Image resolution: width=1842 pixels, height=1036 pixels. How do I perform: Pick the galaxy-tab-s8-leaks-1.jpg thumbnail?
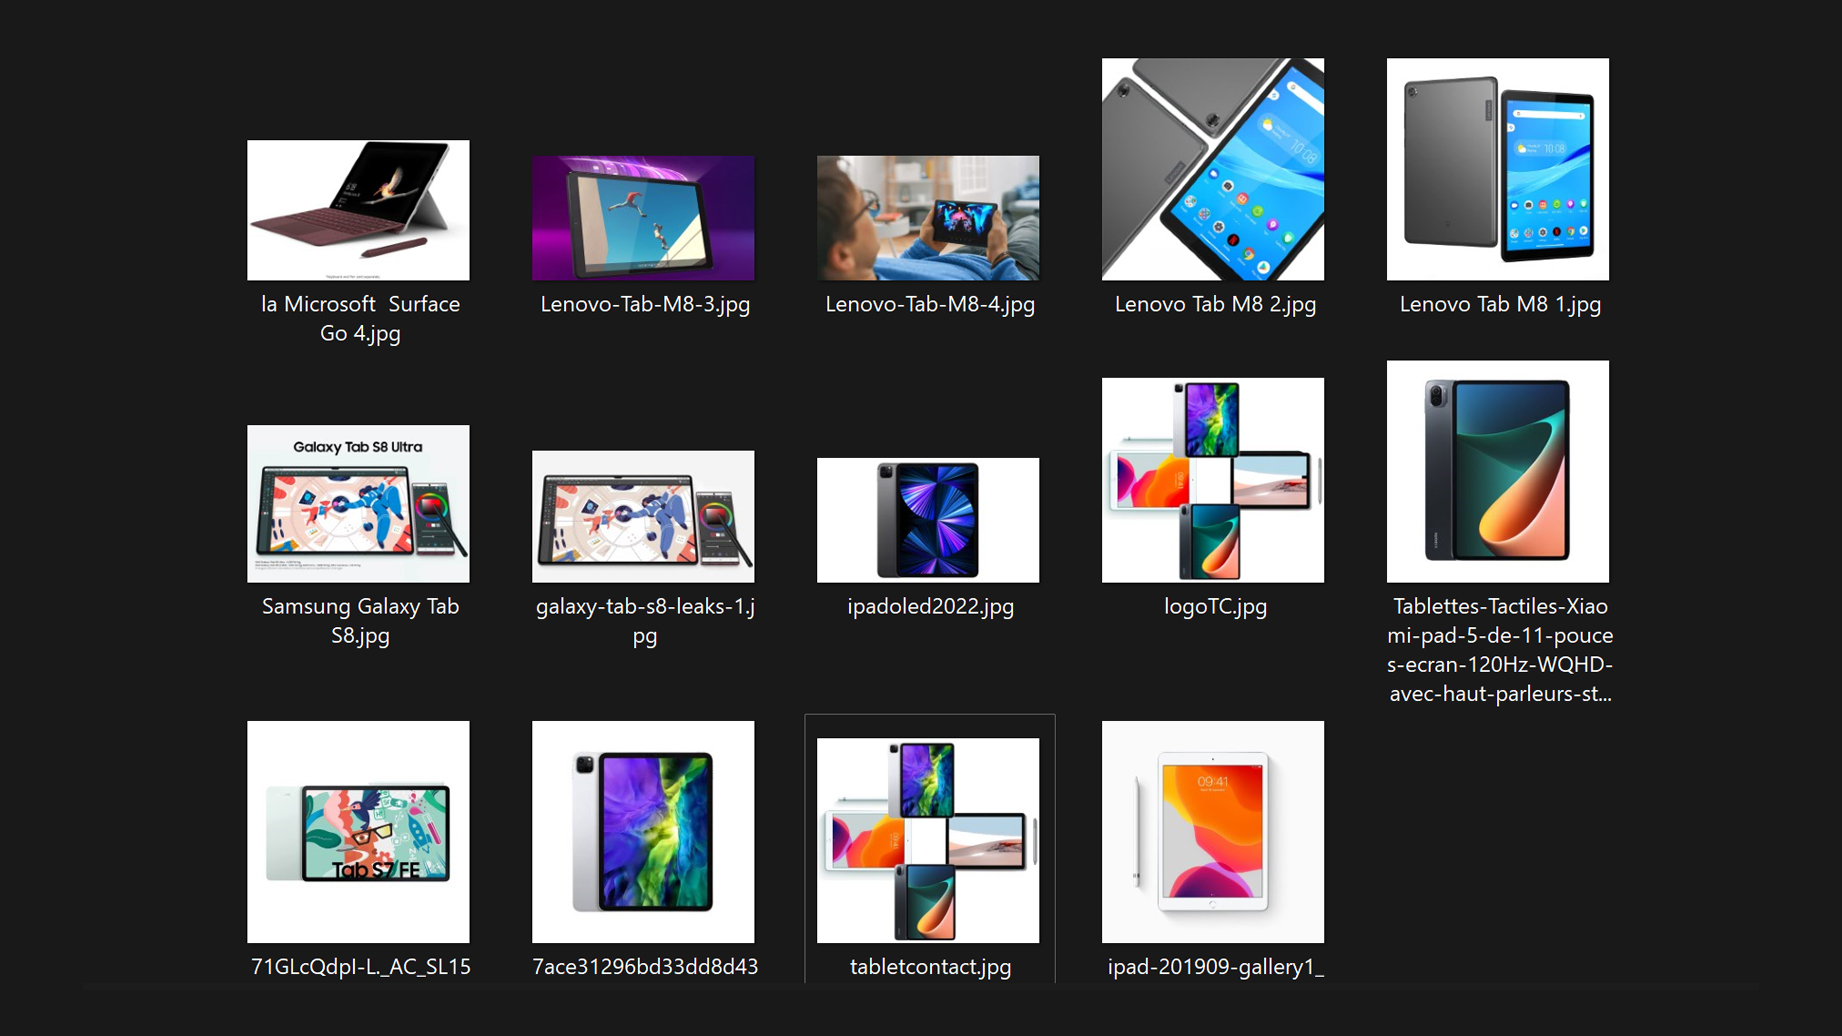click(x=643, y=516)
